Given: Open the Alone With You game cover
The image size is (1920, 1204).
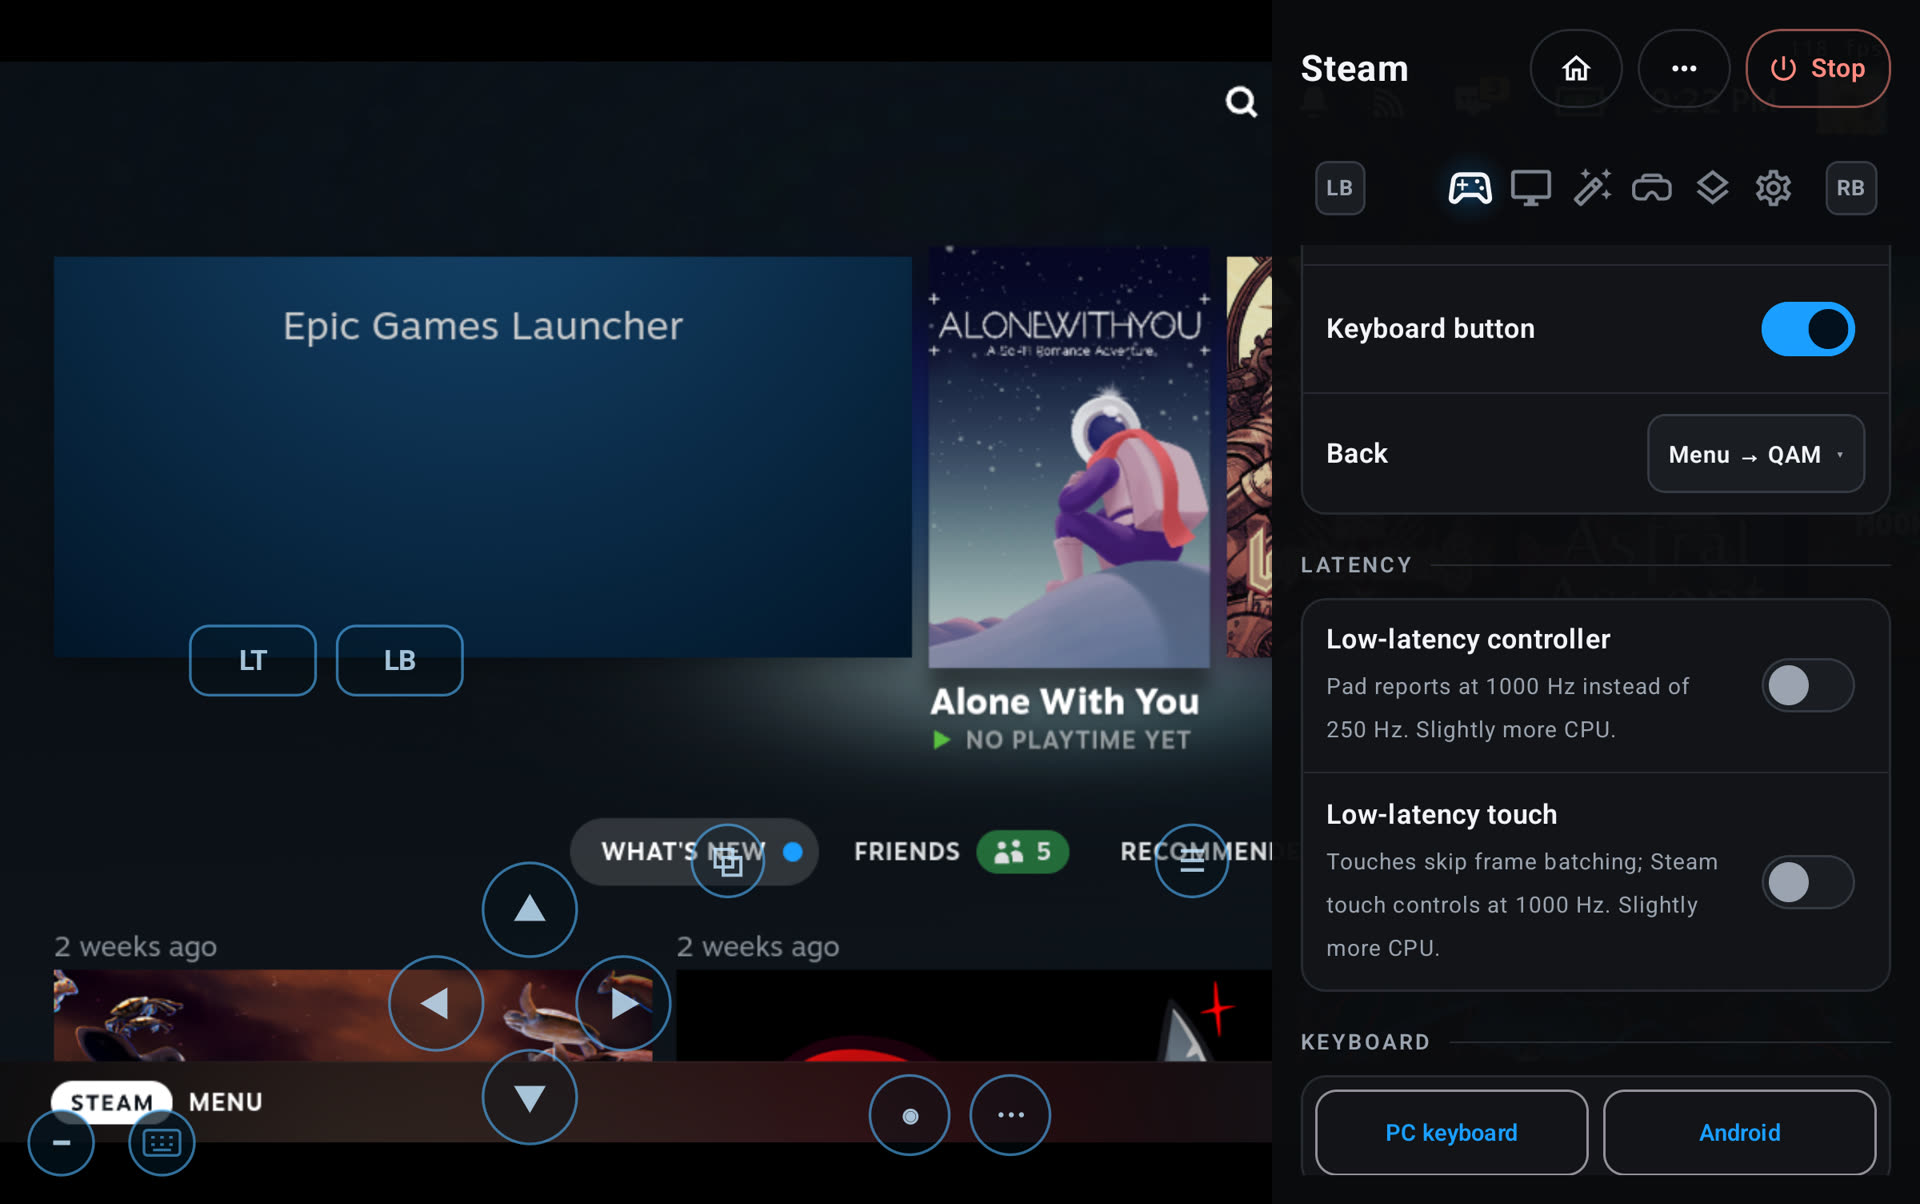Looking at the screenshot, I should [x=1068, y=457].
